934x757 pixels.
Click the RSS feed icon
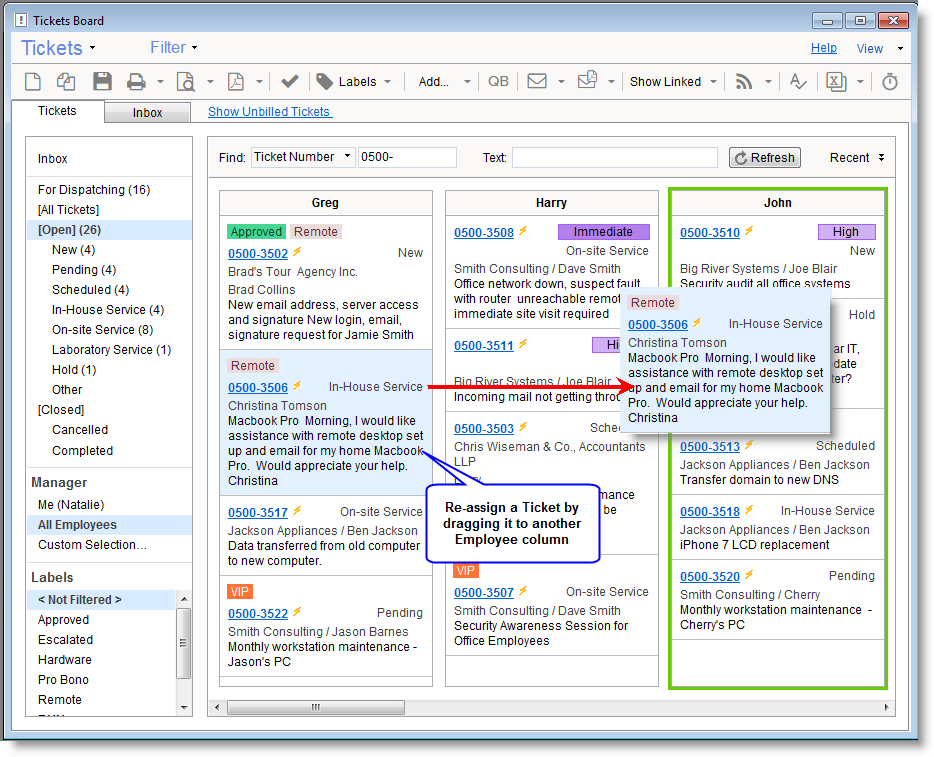(744, 82)
